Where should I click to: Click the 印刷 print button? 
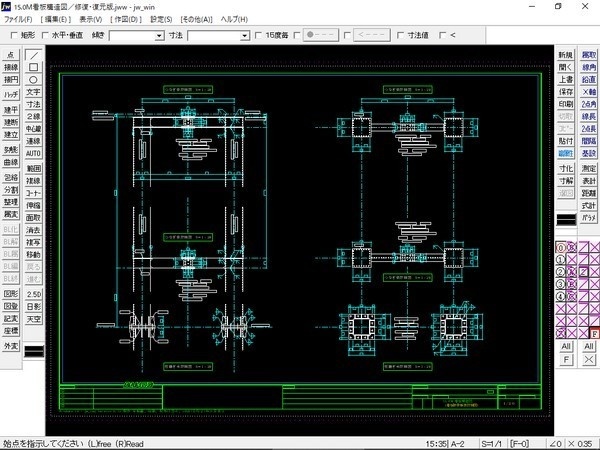(566, 104)
